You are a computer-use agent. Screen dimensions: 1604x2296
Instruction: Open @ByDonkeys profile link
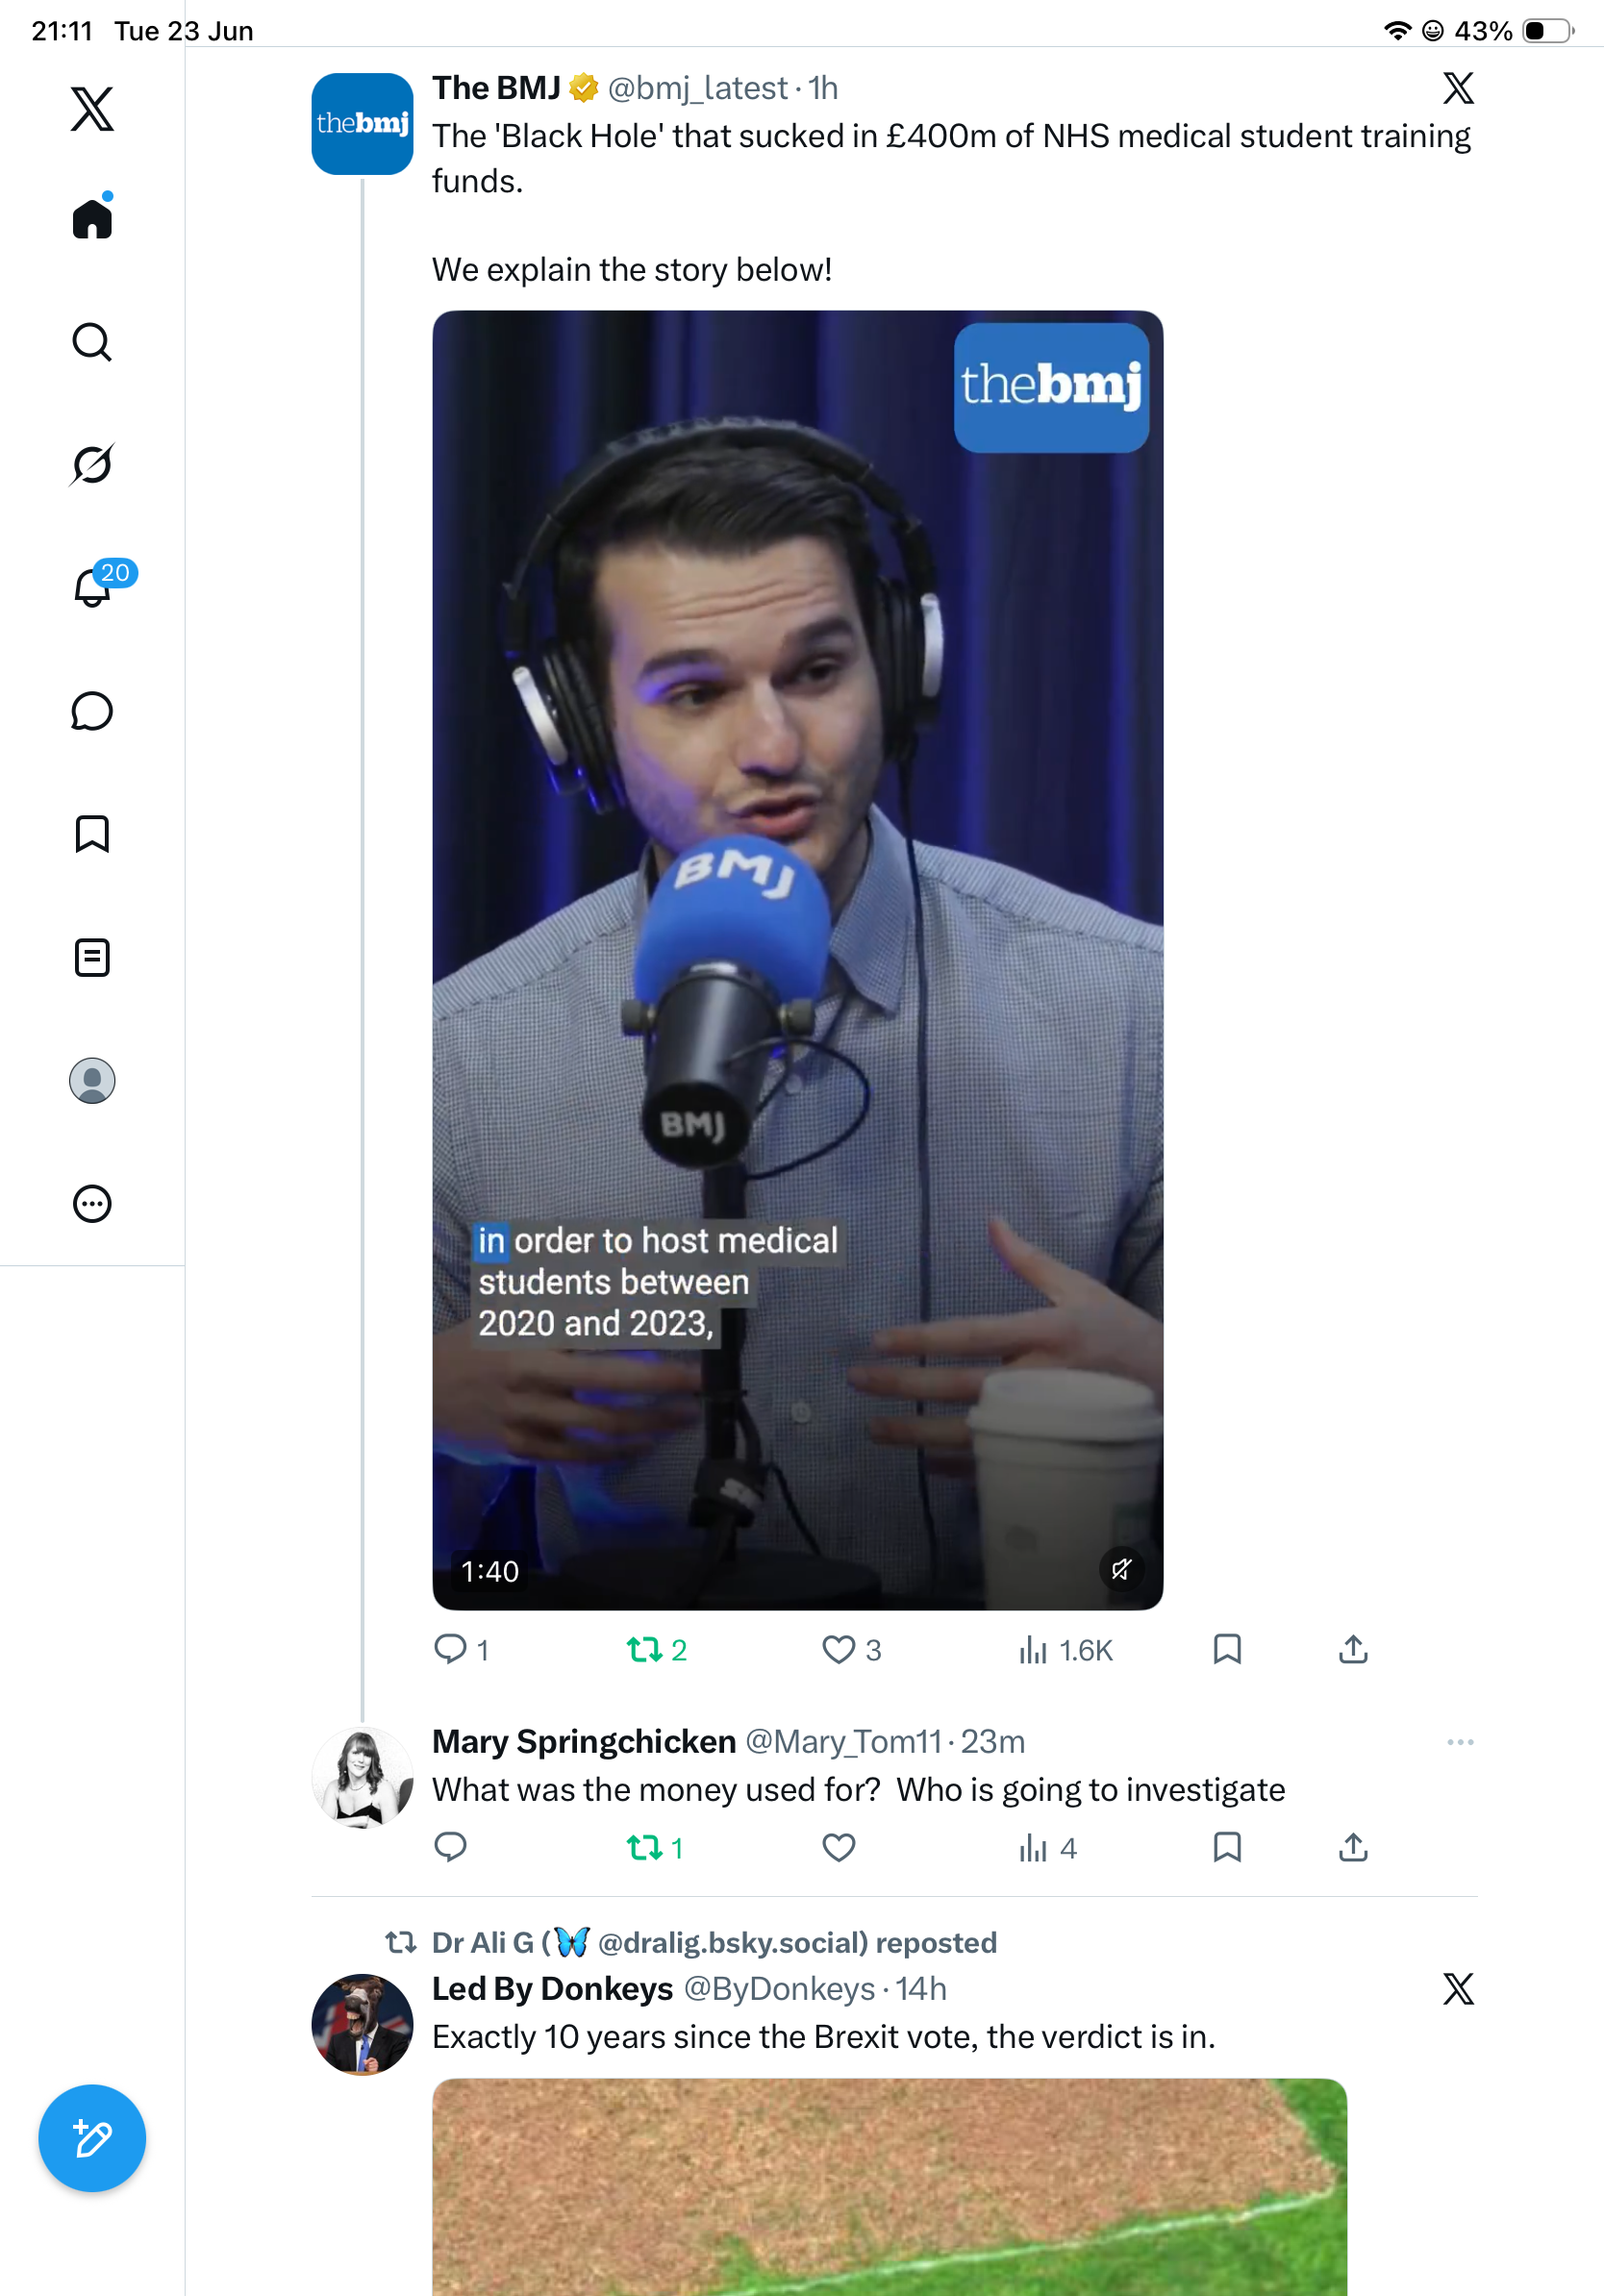click(x=779, y=1988)
